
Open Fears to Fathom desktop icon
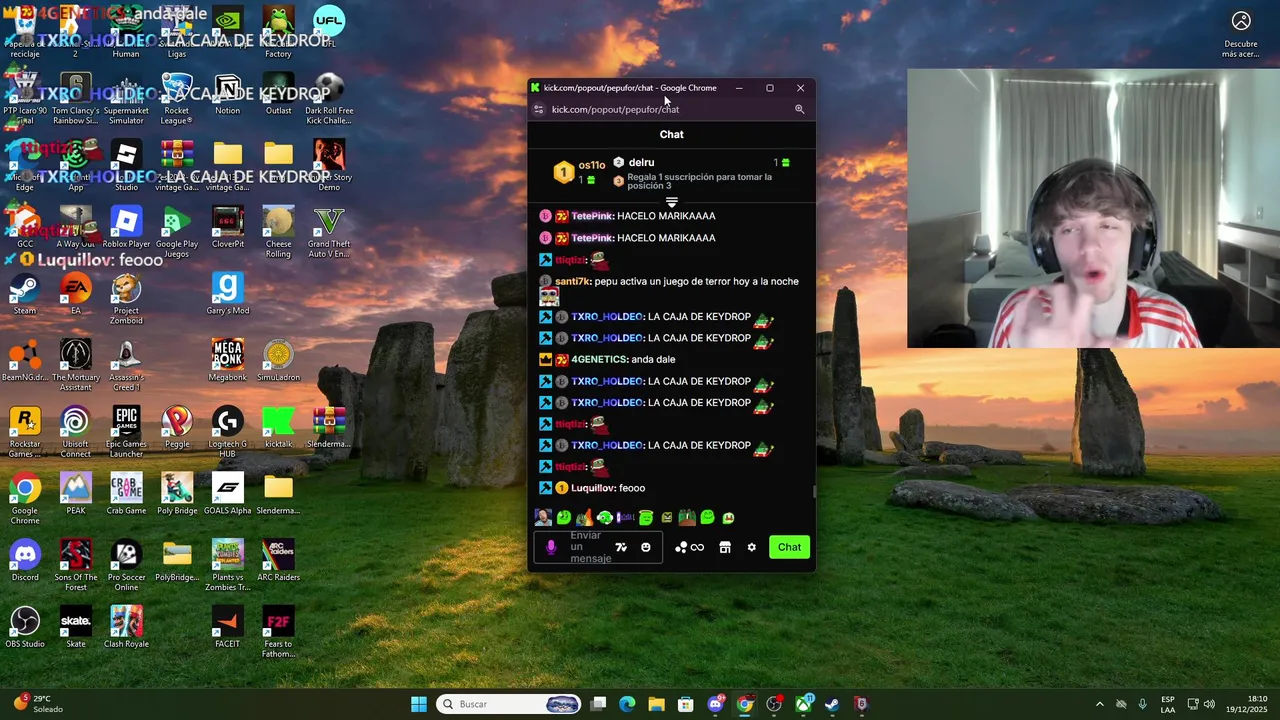[x=278, y=632]
